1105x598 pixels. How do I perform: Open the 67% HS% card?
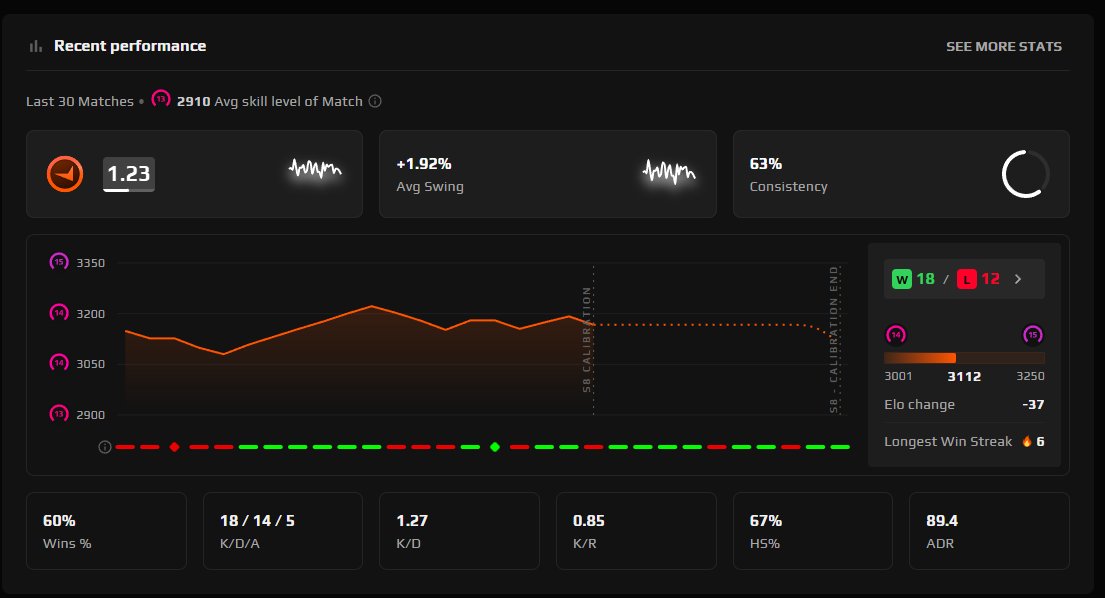813,530
